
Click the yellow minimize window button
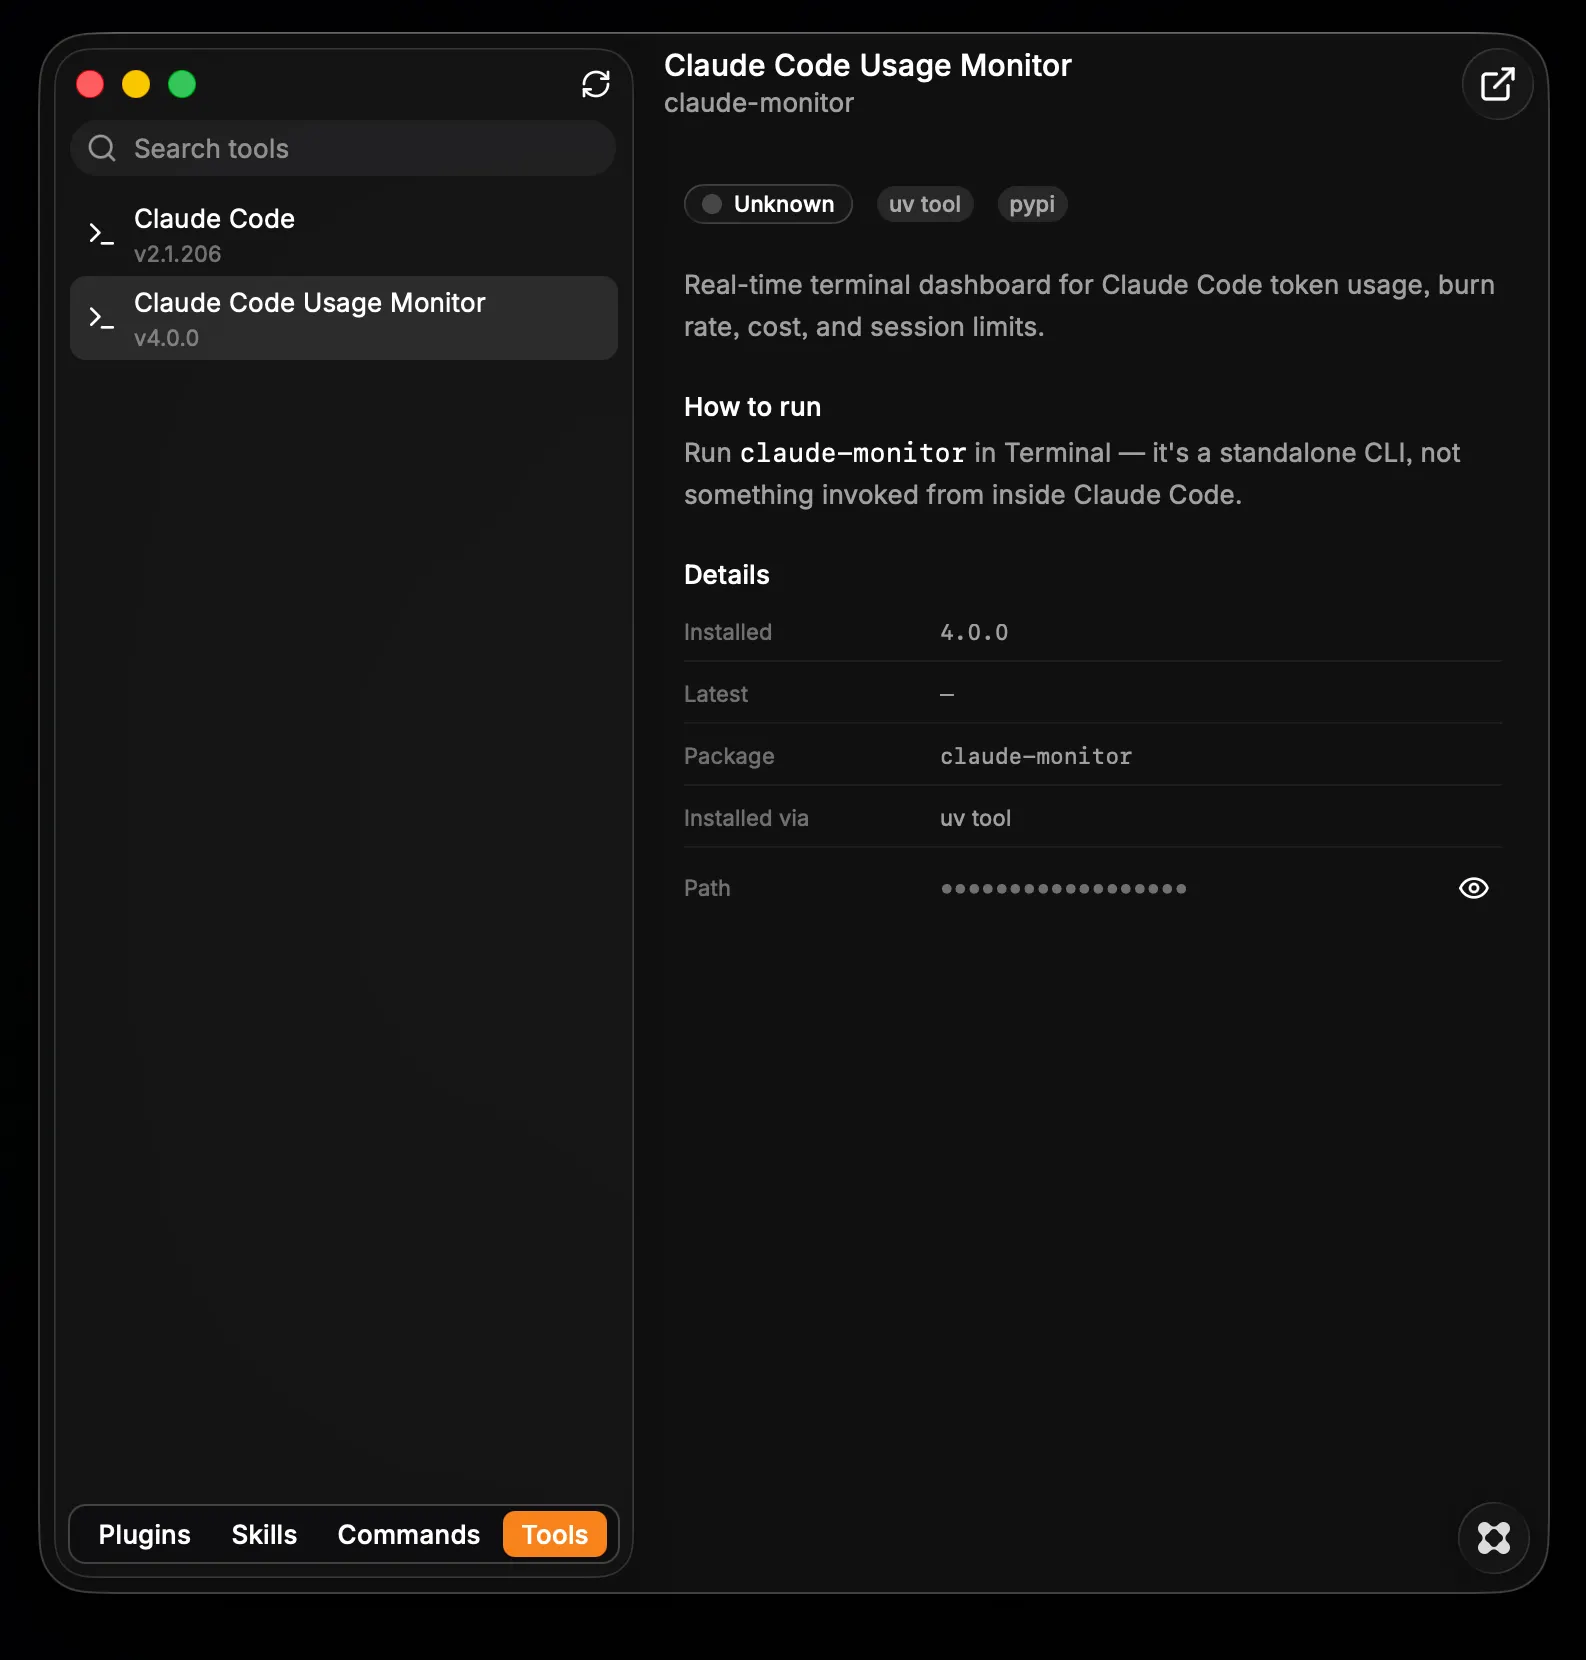136,84
